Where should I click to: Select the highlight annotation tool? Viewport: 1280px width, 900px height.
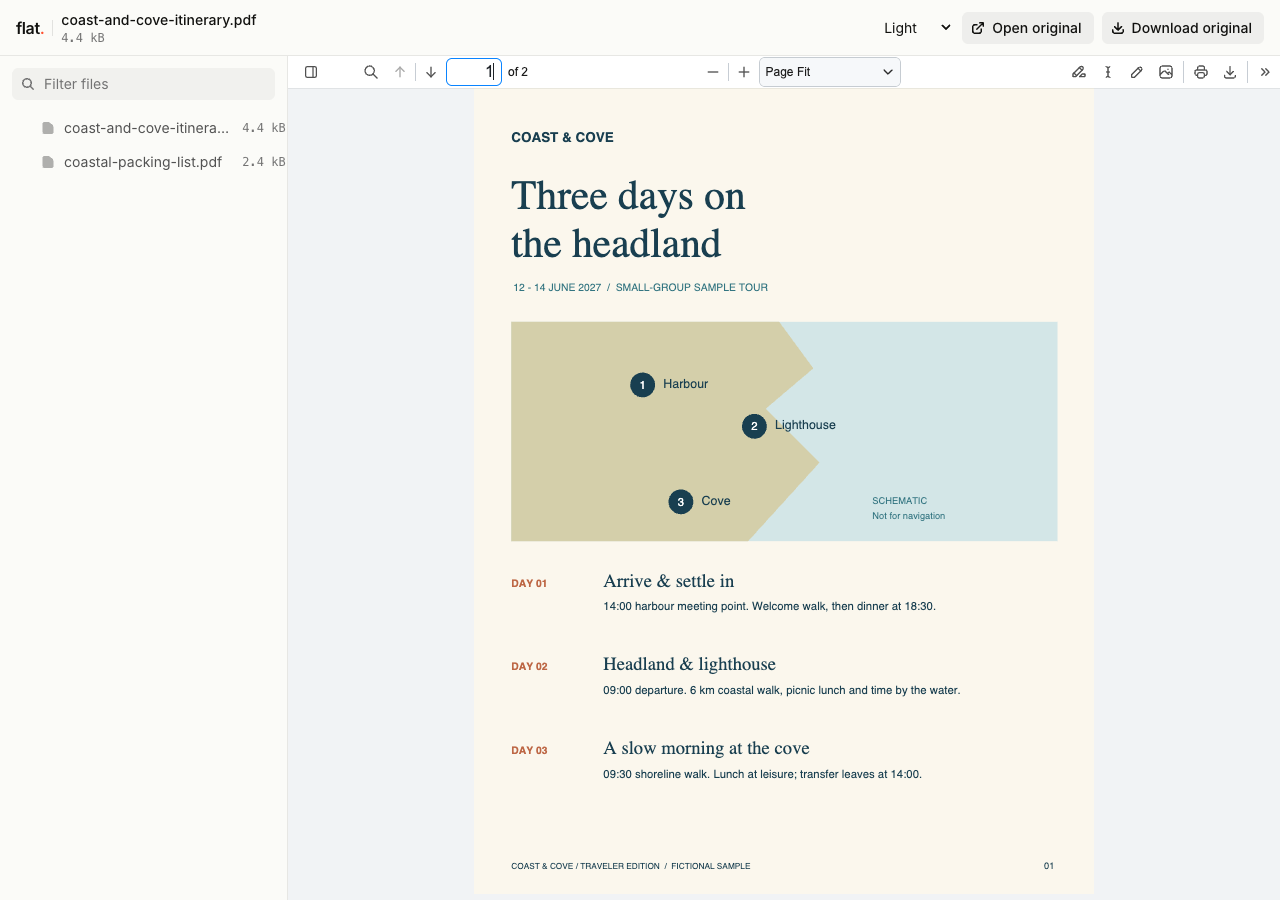pyautogui.click(x=1079, y=72)
